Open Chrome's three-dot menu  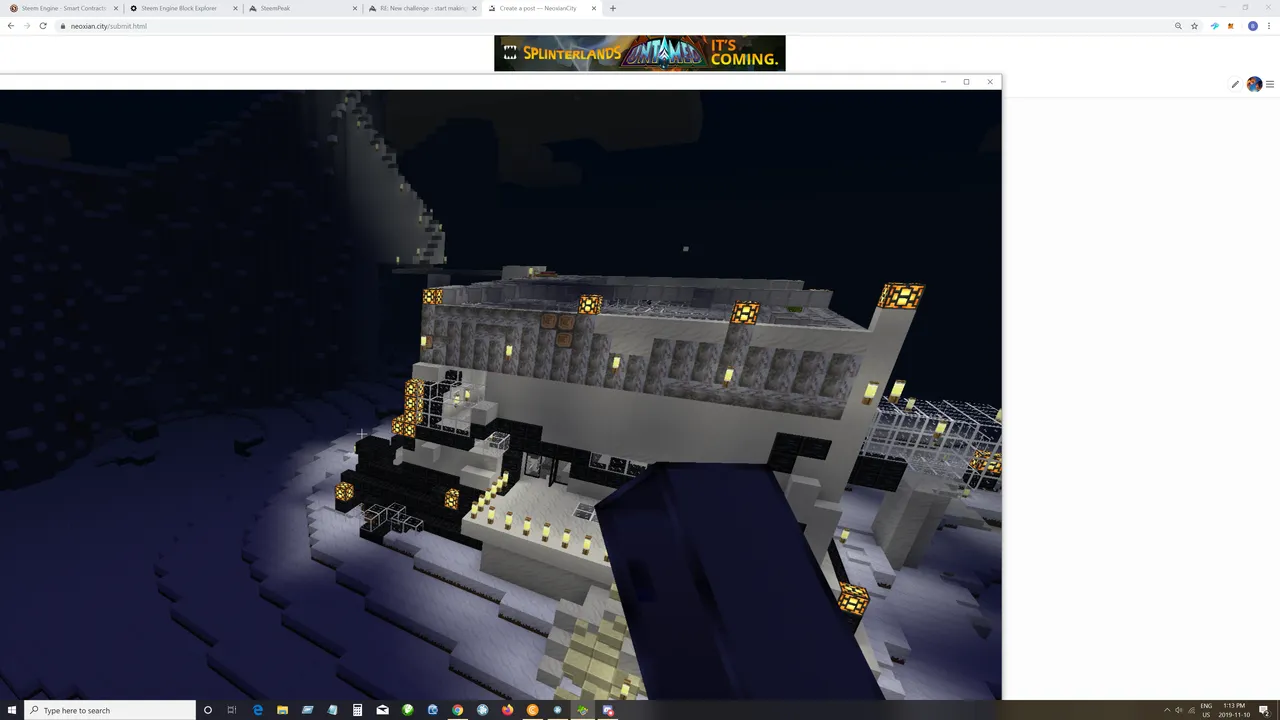(1269, 26)
